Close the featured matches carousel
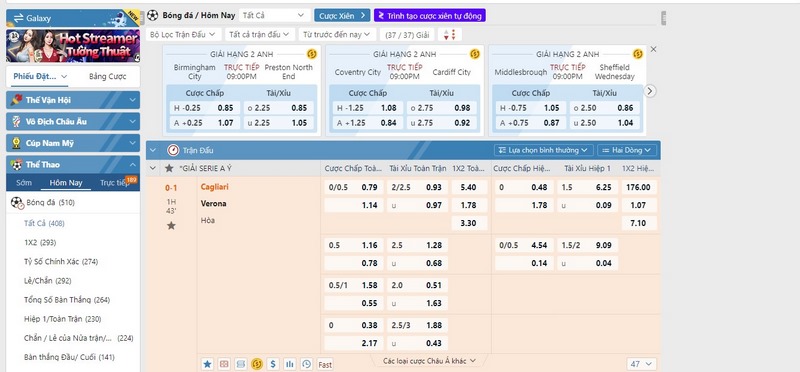The height and width of the screenshot is (372, 800). click(654, 49)
